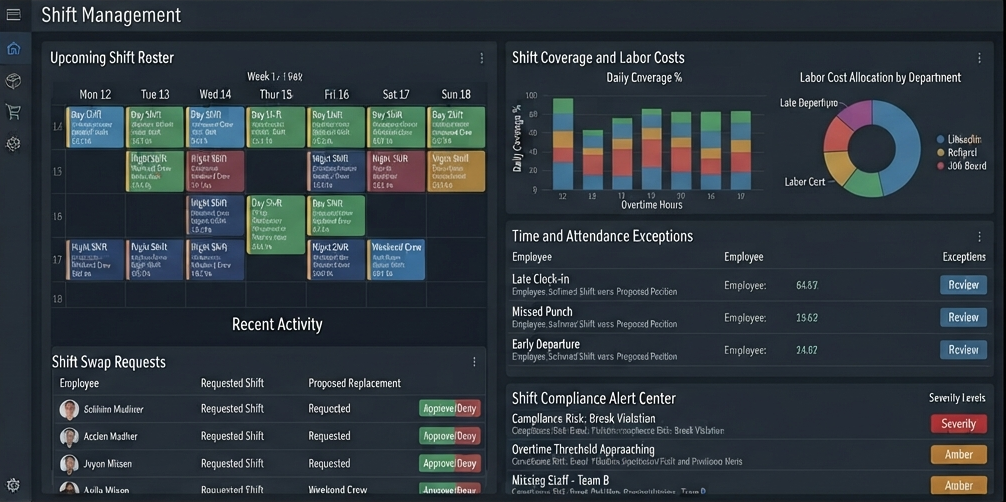Click 'Overtime Threshold Approaching' alert text
The height and width of the screenshot is (502, 1006).
coord(583,449)
